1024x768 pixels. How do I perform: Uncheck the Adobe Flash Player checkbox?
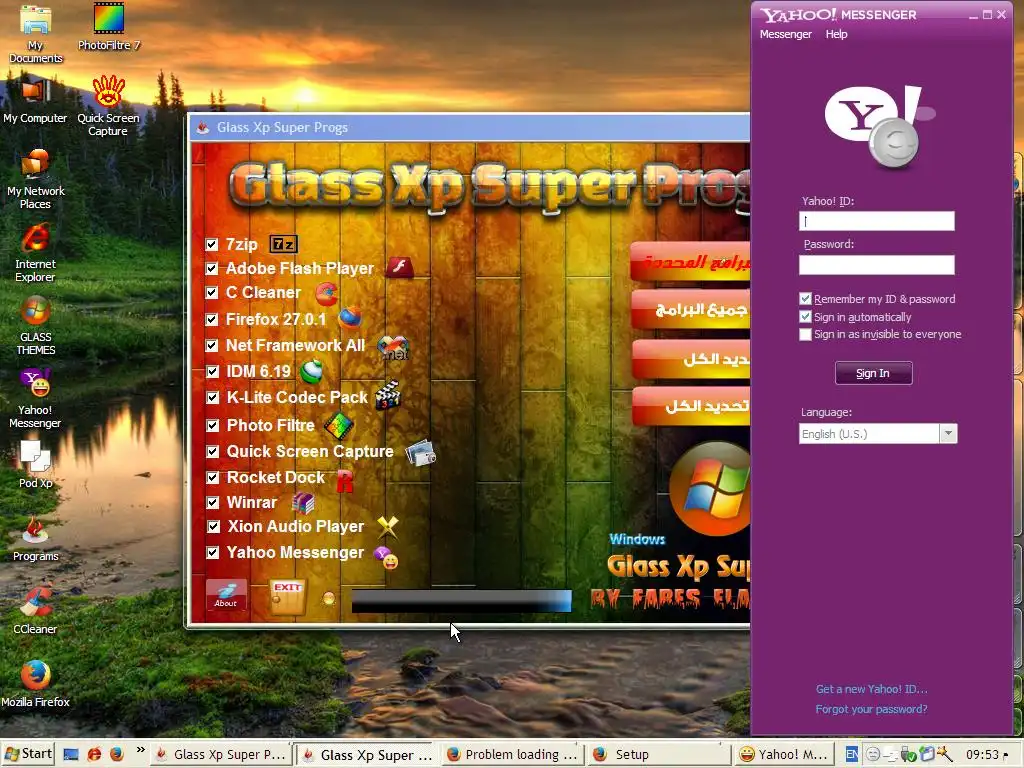click(212, 268)
